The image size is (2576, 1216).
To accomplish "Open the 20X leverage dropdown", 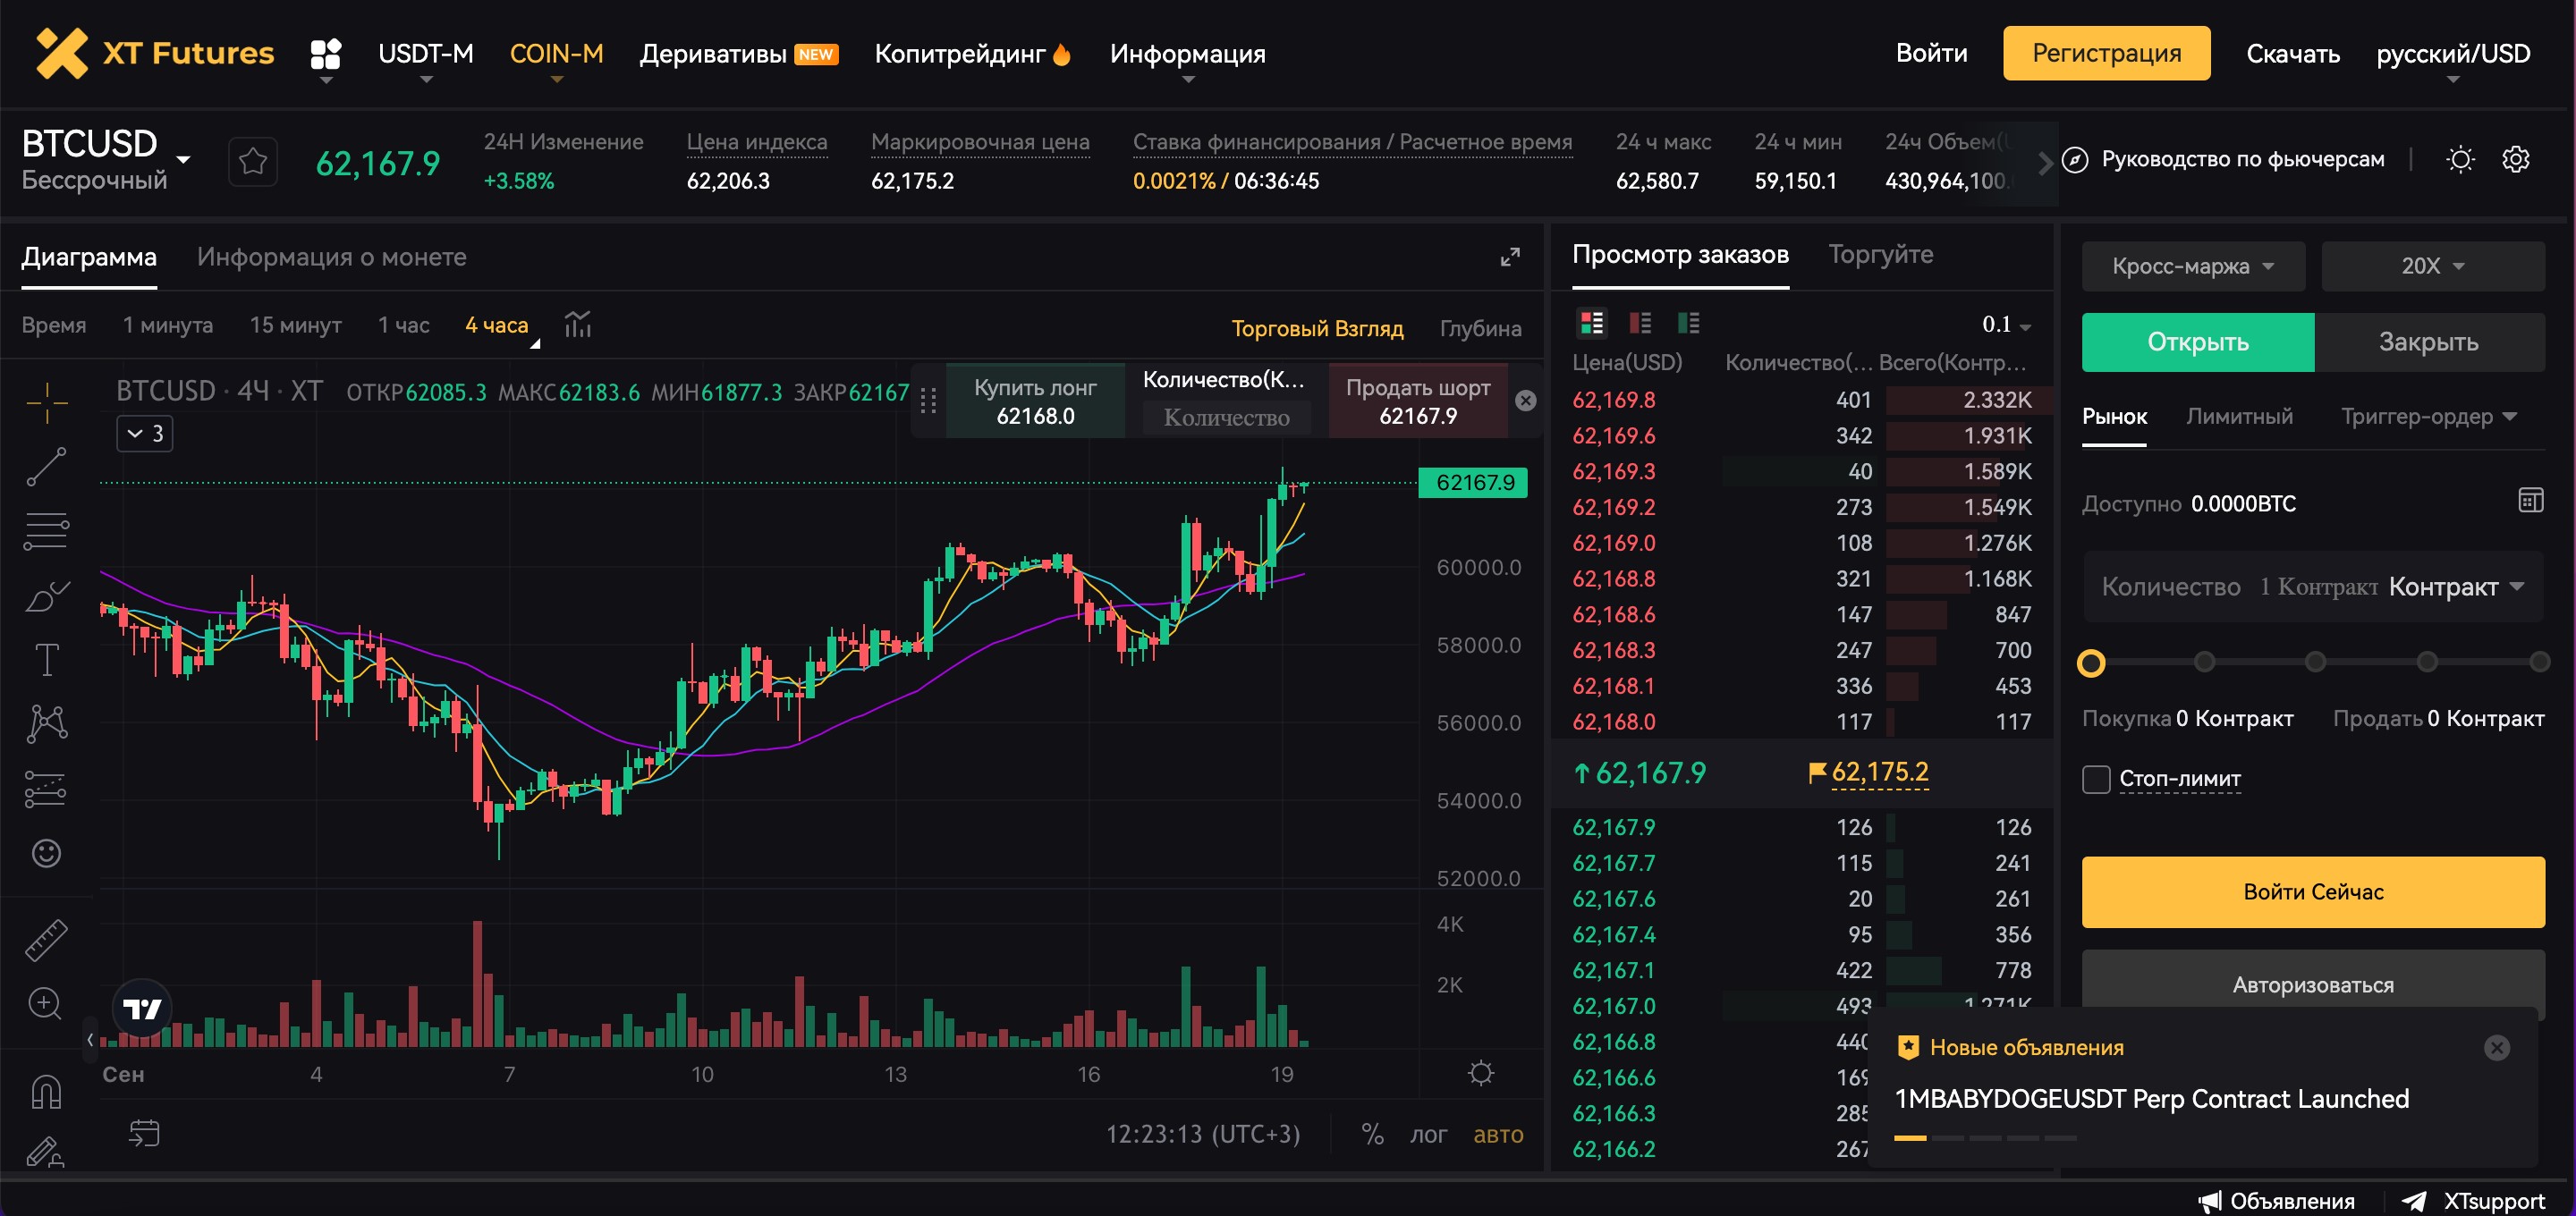I will coord(2433,266).
